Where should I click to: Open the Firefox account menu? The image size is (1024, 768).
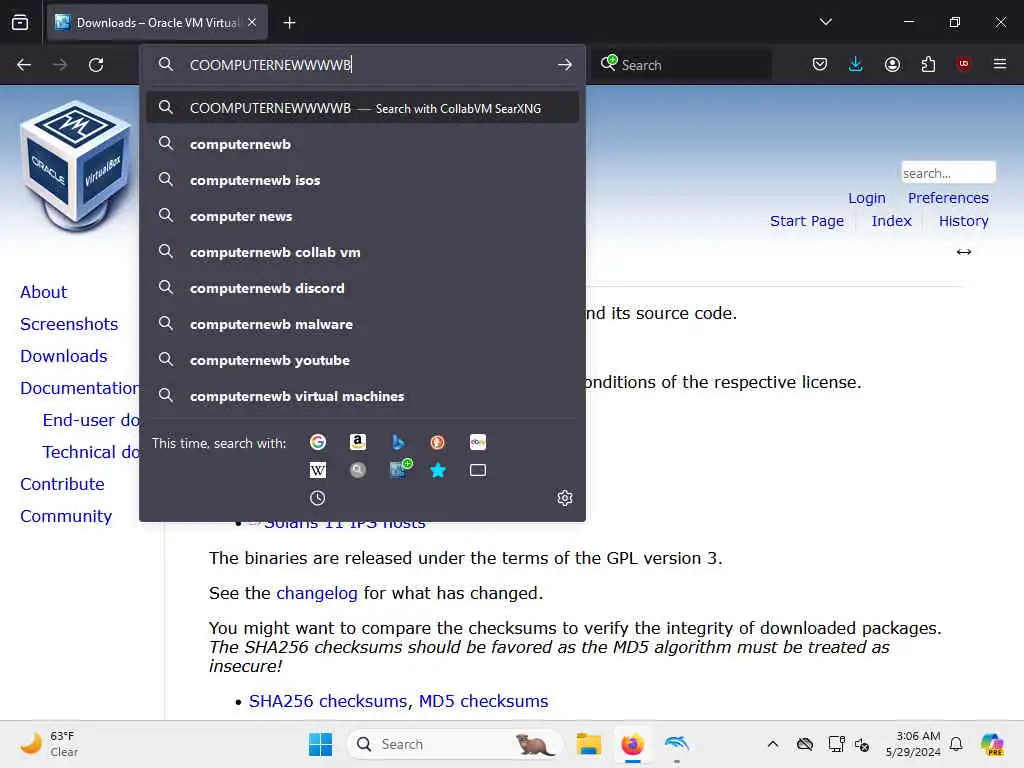(892, 64)
